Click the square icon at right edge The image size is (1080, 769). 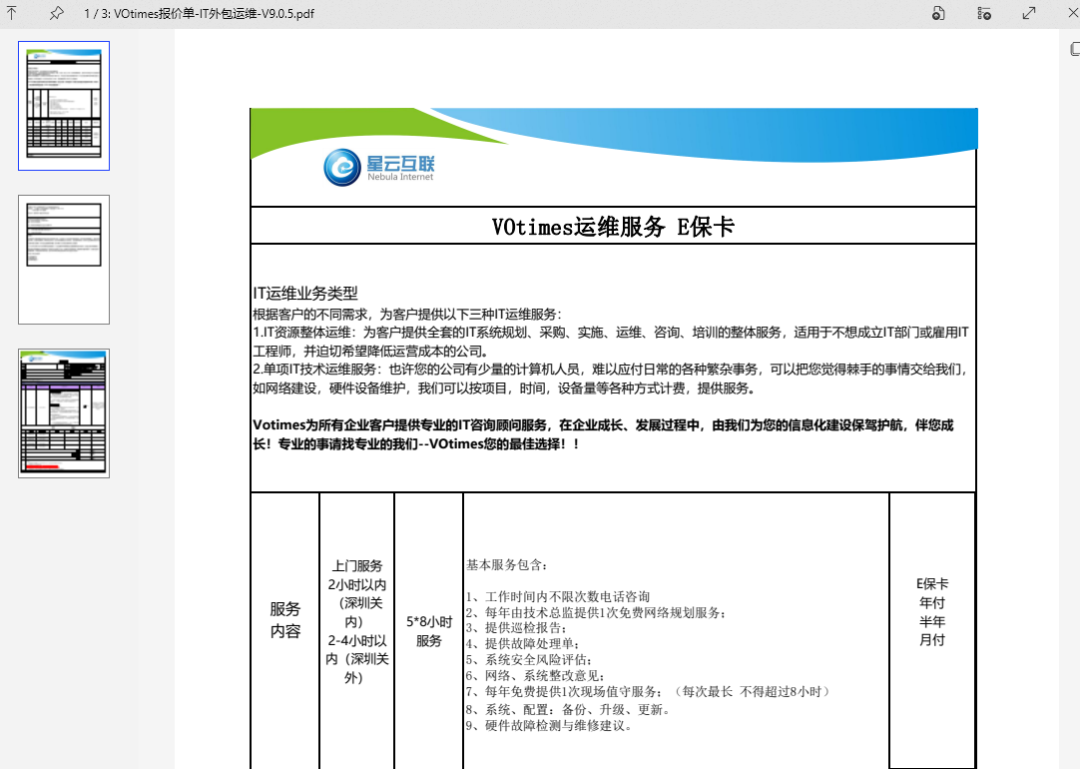[1074, 49]
